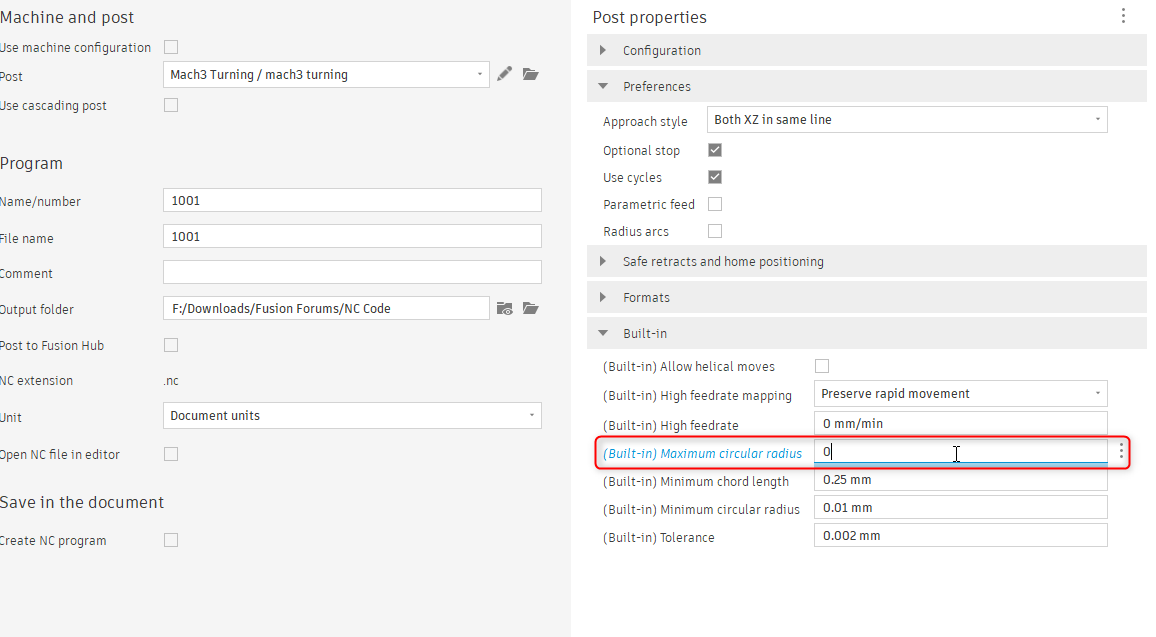Click the Tolerance value field
Image resolution: width=1156 pixels, height=637 pixels.
point(961,536)
